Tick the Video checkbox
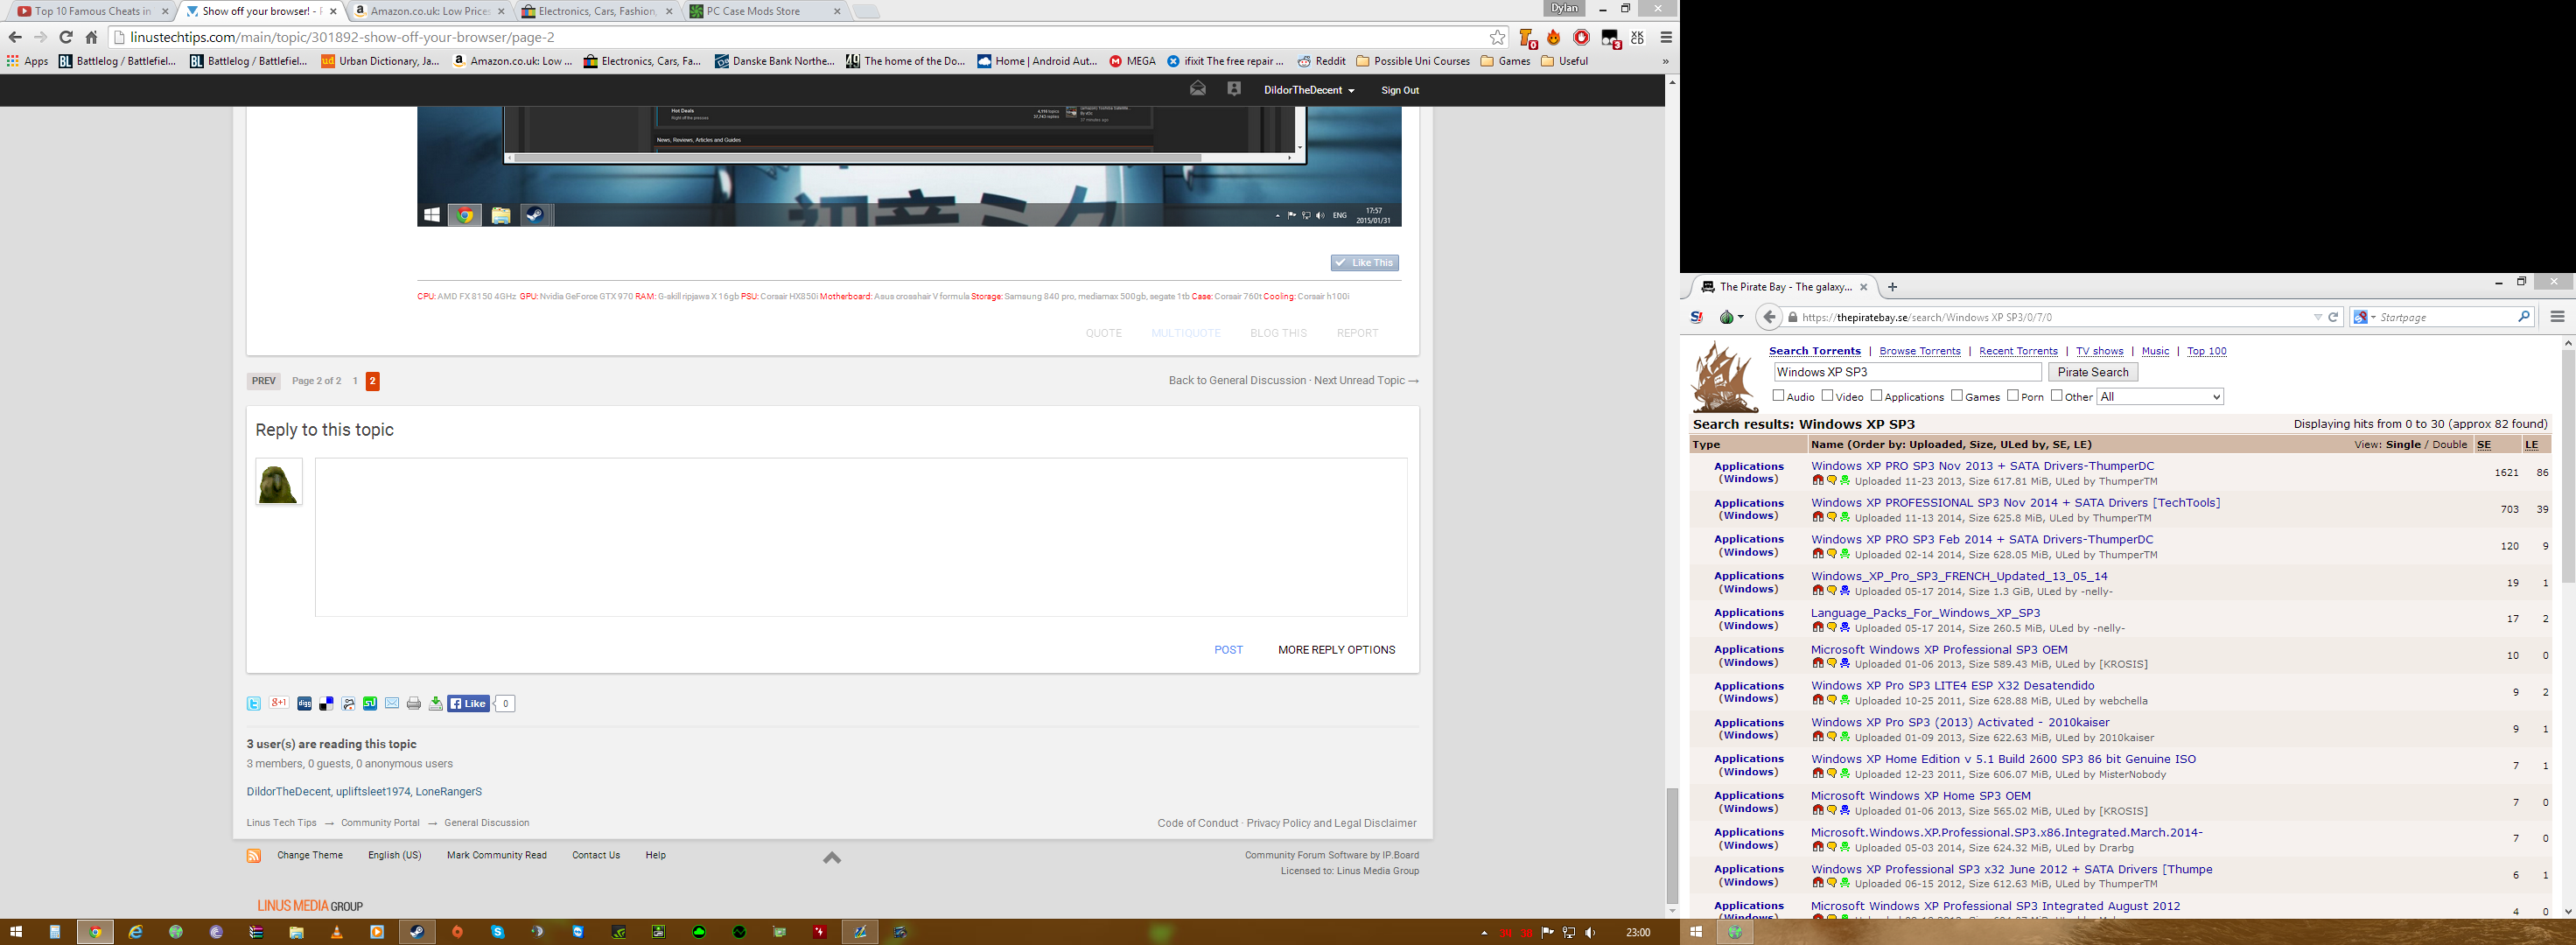This screenshot has width=2576, height=945. point(1827,396)
